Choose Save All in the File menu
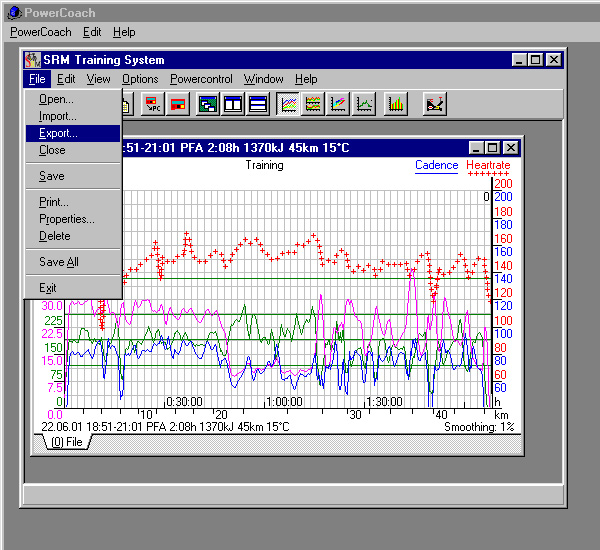The width and height of the screenshot is (600, 550). click(x=73, y=262)
